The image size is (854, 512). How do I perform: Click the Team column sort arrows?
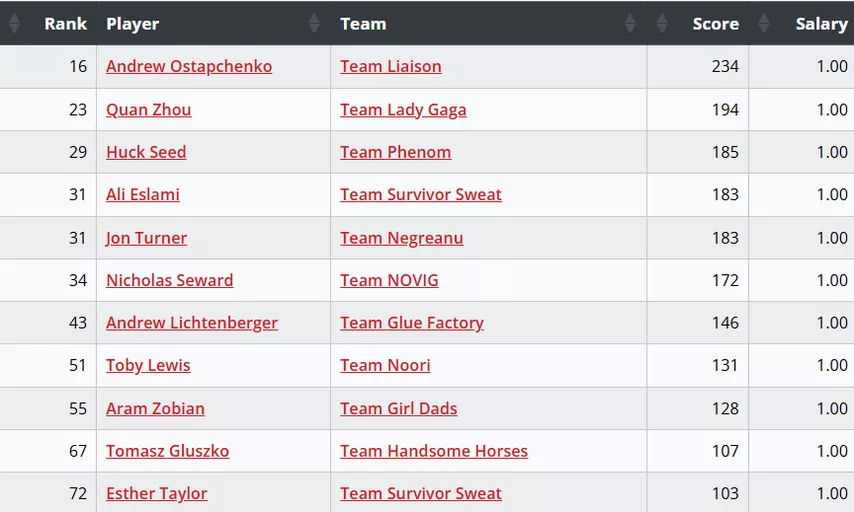tap(630, 23)
